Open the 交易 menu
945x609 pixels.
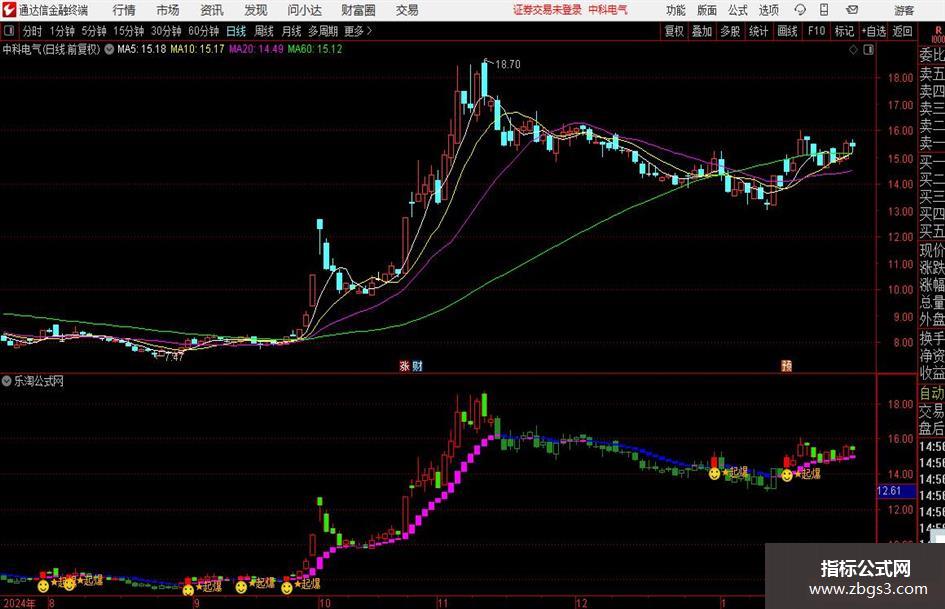click(407, 10)
